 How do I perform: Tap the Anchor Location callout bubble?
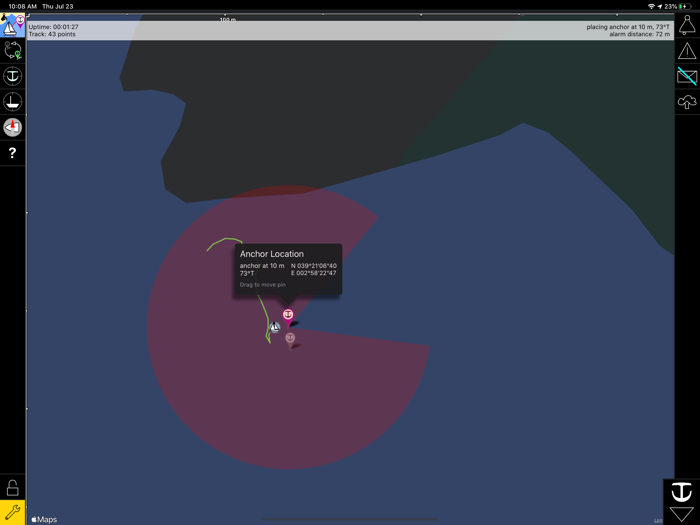[x=288, y=269]
